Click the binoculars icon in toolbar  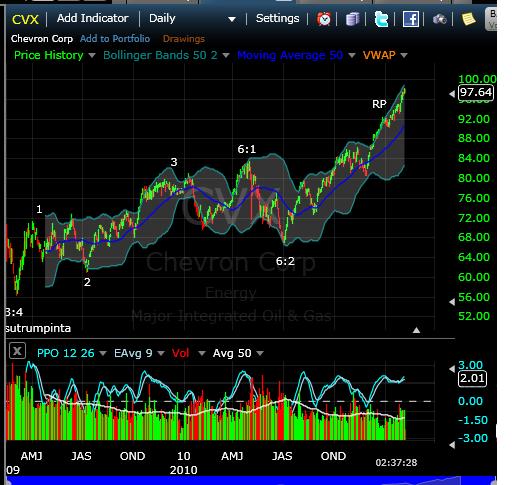(x=440, y=19)
